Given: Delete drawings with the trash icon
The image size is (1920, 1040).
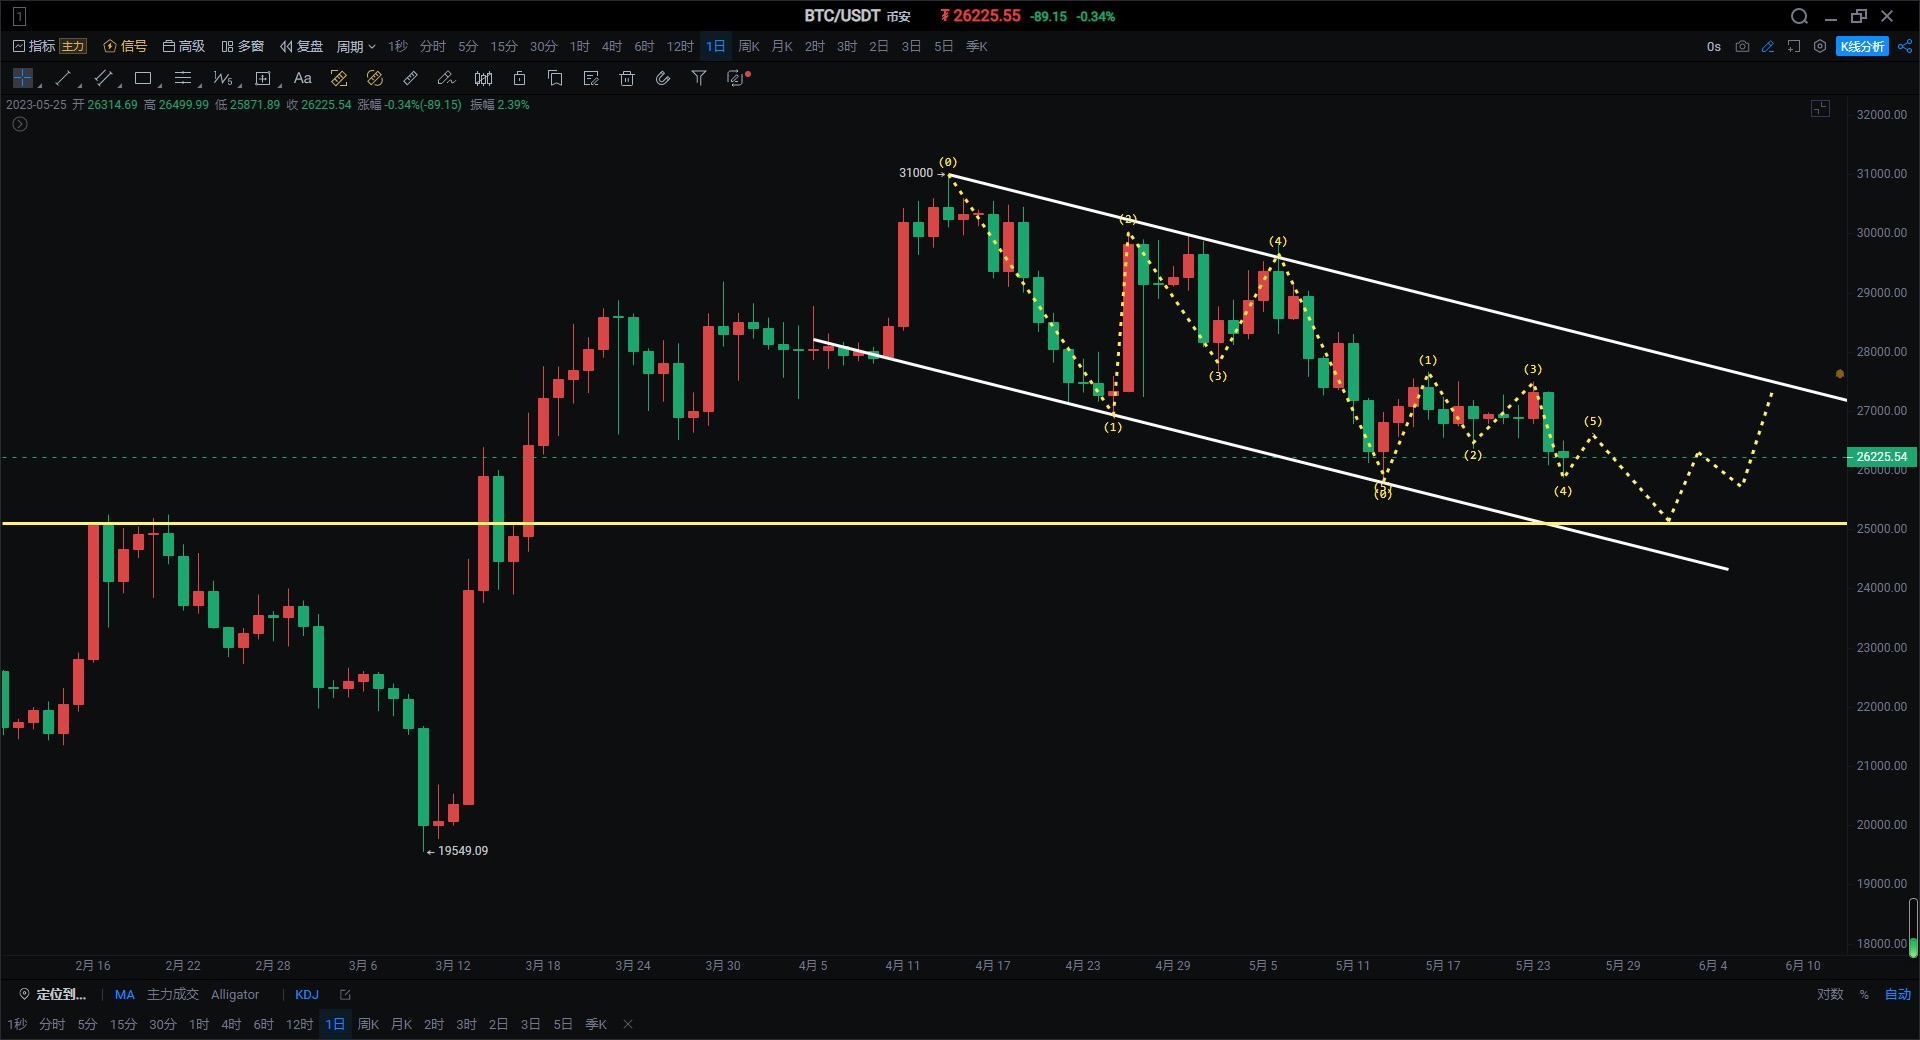Looking at the screenshot, I should click(627, 78).
